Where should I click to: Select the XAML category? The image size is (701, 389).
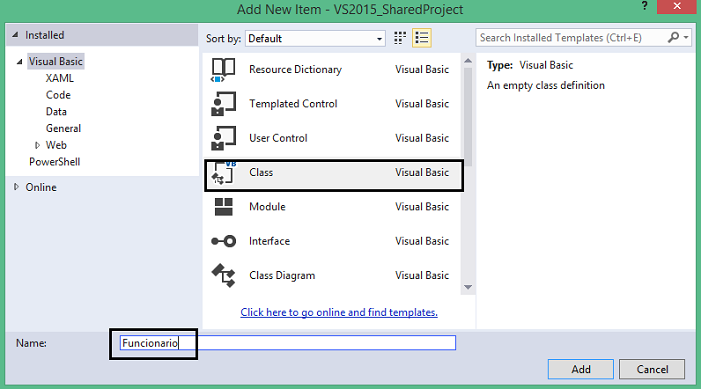point(59,78)
